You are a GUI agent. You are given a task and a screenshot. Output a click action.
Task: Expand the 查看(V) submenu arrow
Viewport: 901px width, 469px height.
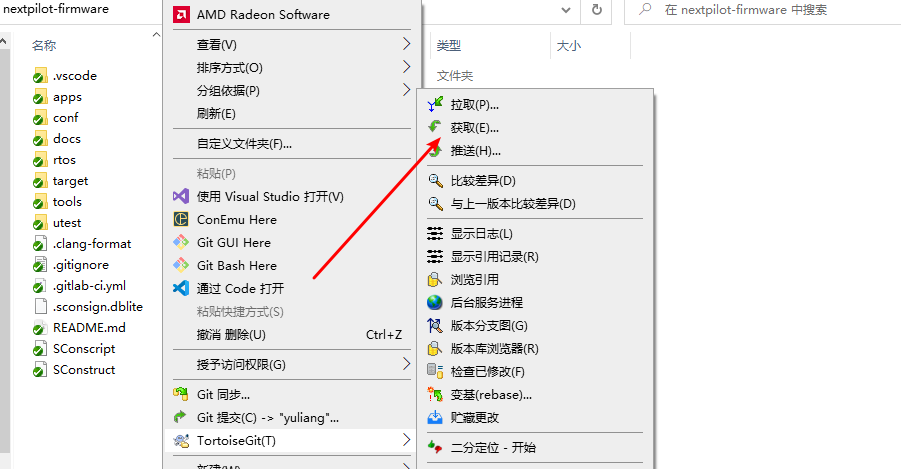(406, 44)
